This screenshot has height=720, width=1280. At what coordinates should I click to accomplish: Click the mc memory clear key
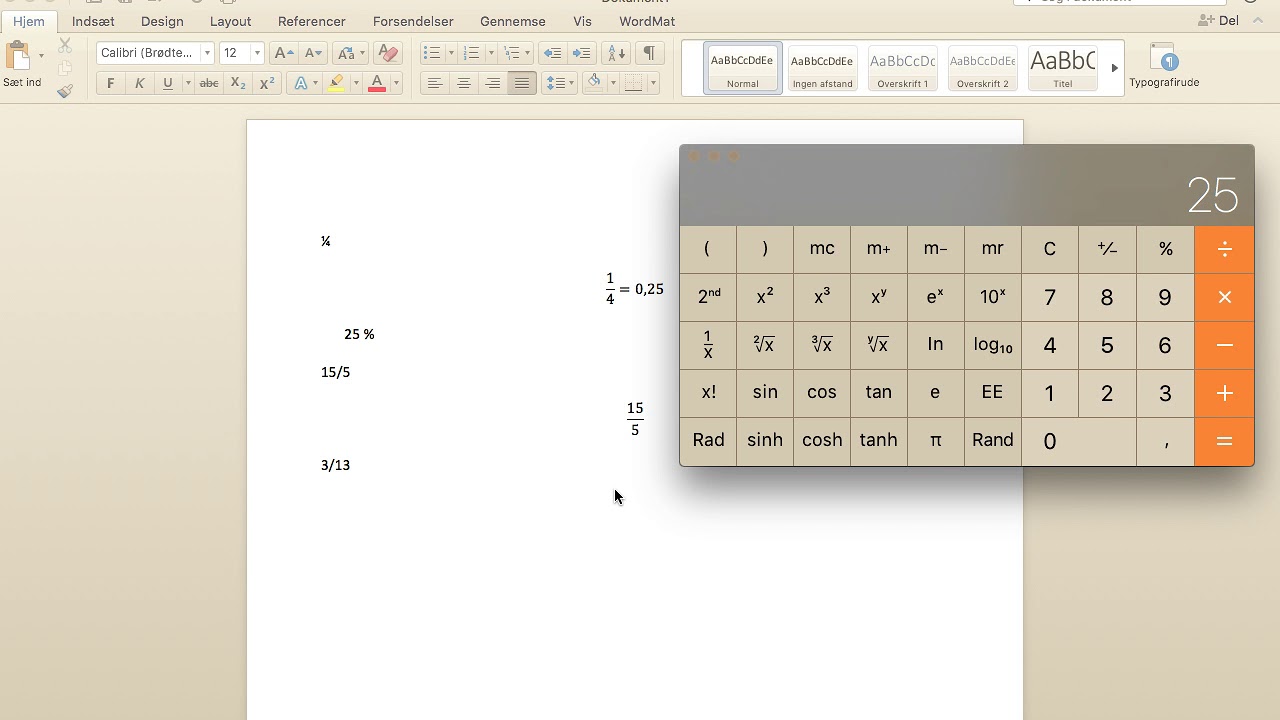pos(822,249)
